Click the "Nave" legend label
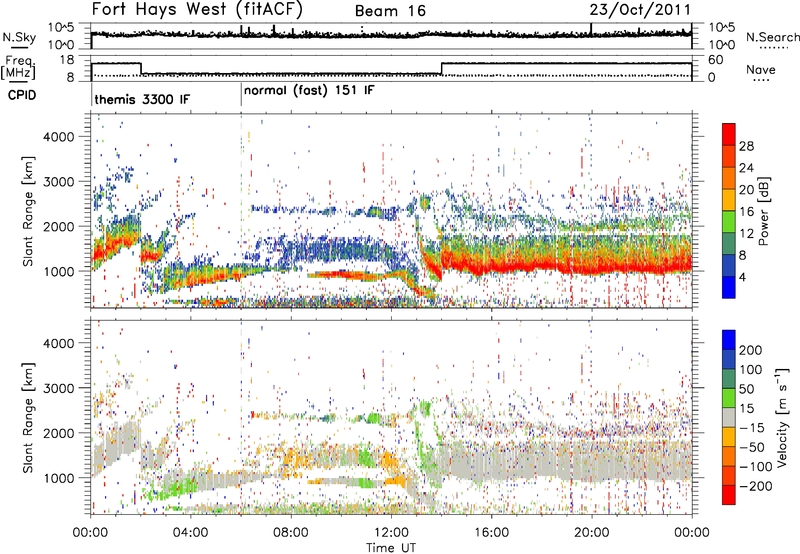This screenshot has width=800, height=554. coord(760,69)
